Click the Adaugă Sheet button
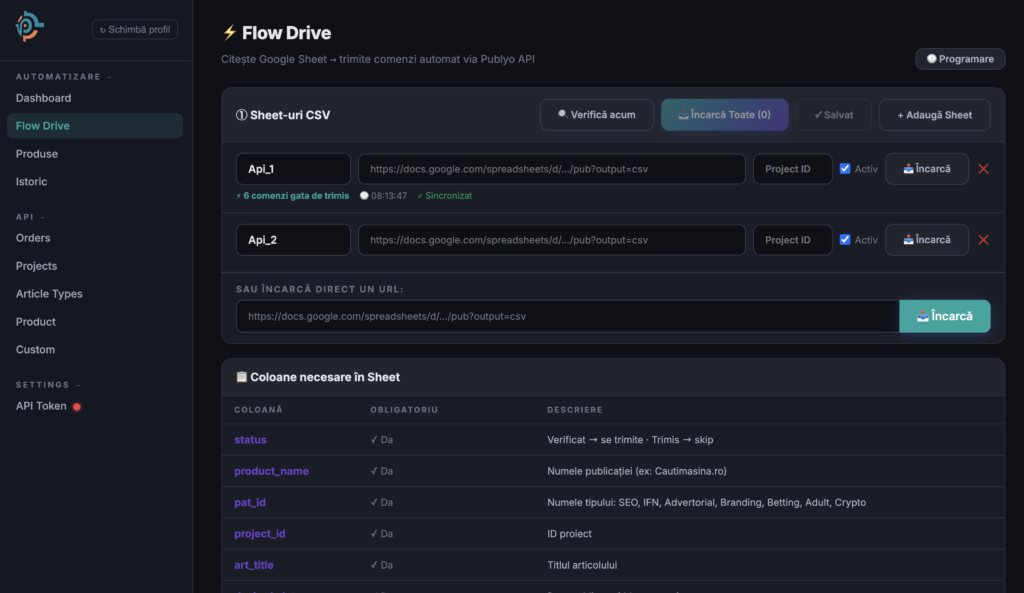The height and width of the screenshot is (593, 1024). click(x=934, y=115)
